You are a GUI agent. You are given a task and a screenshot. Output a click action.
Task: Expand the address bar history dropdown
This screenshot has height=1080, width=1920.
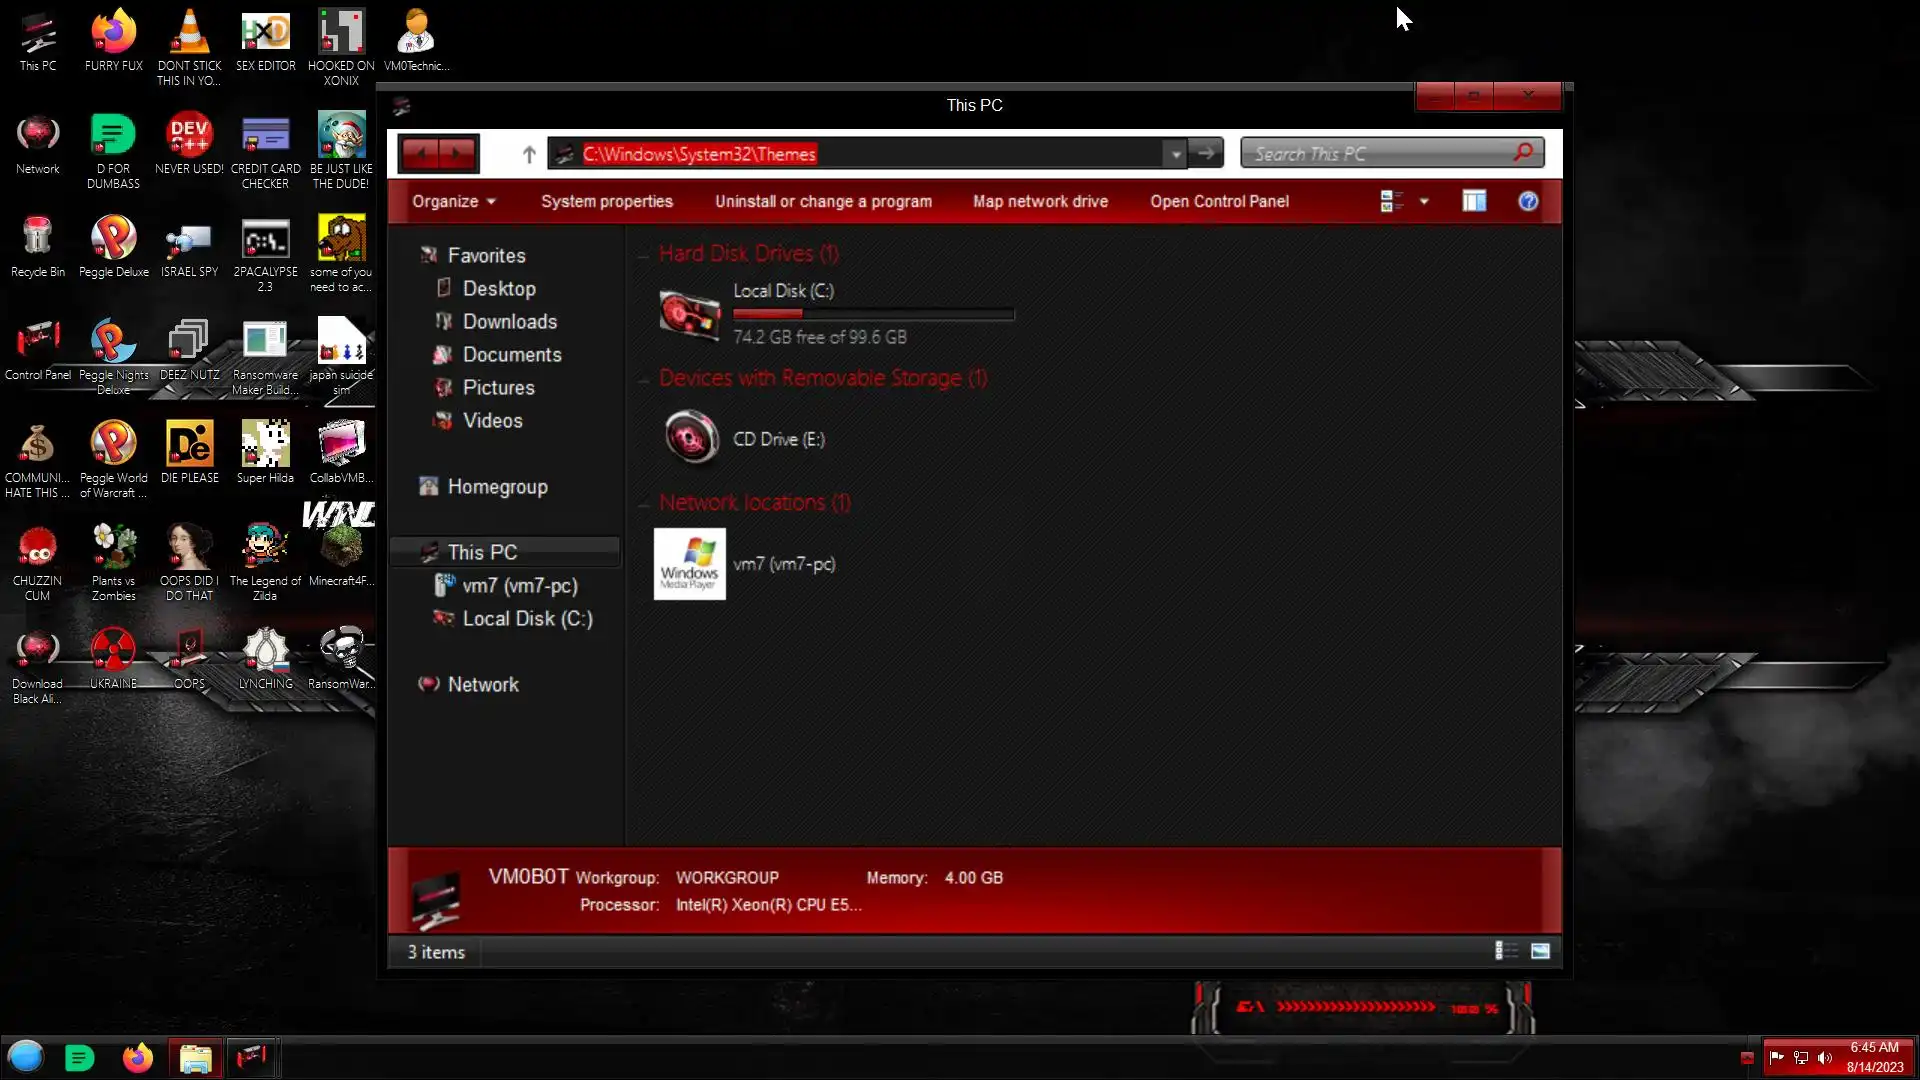pos(1176,154)
